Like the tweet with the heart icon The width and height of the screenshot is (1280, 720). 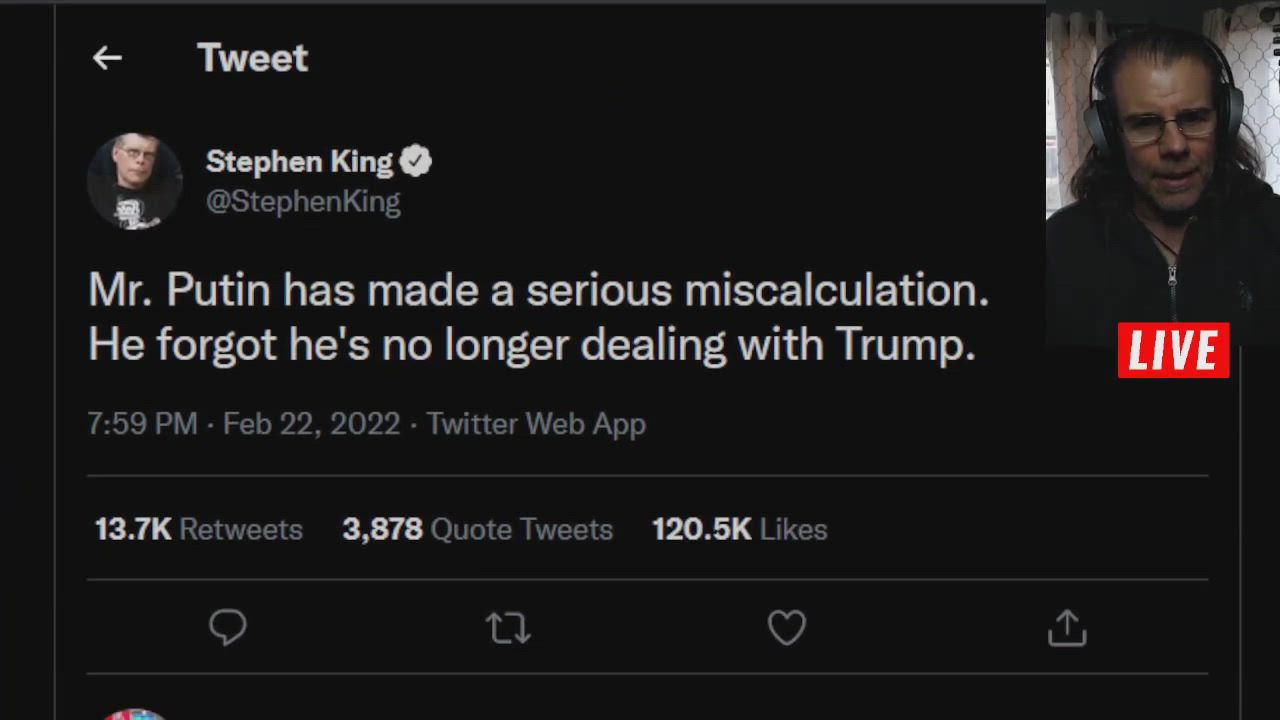click(x=787, y=628)
